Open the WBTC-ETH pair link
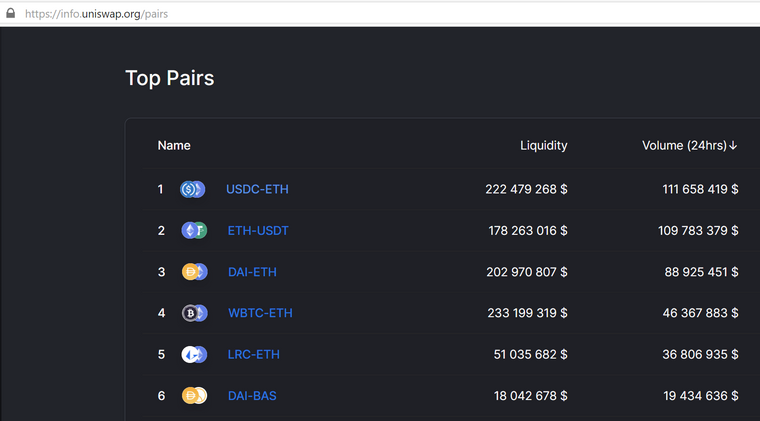 pos(260,313)
